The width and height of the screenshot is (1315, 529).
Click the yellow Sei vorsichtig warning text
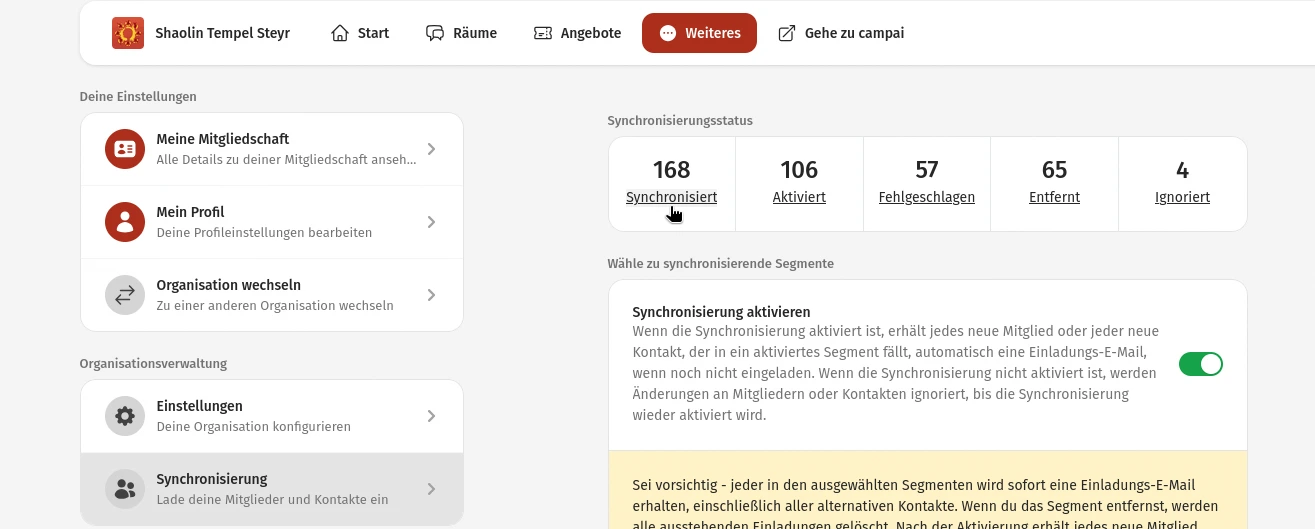tap(926, 505)
